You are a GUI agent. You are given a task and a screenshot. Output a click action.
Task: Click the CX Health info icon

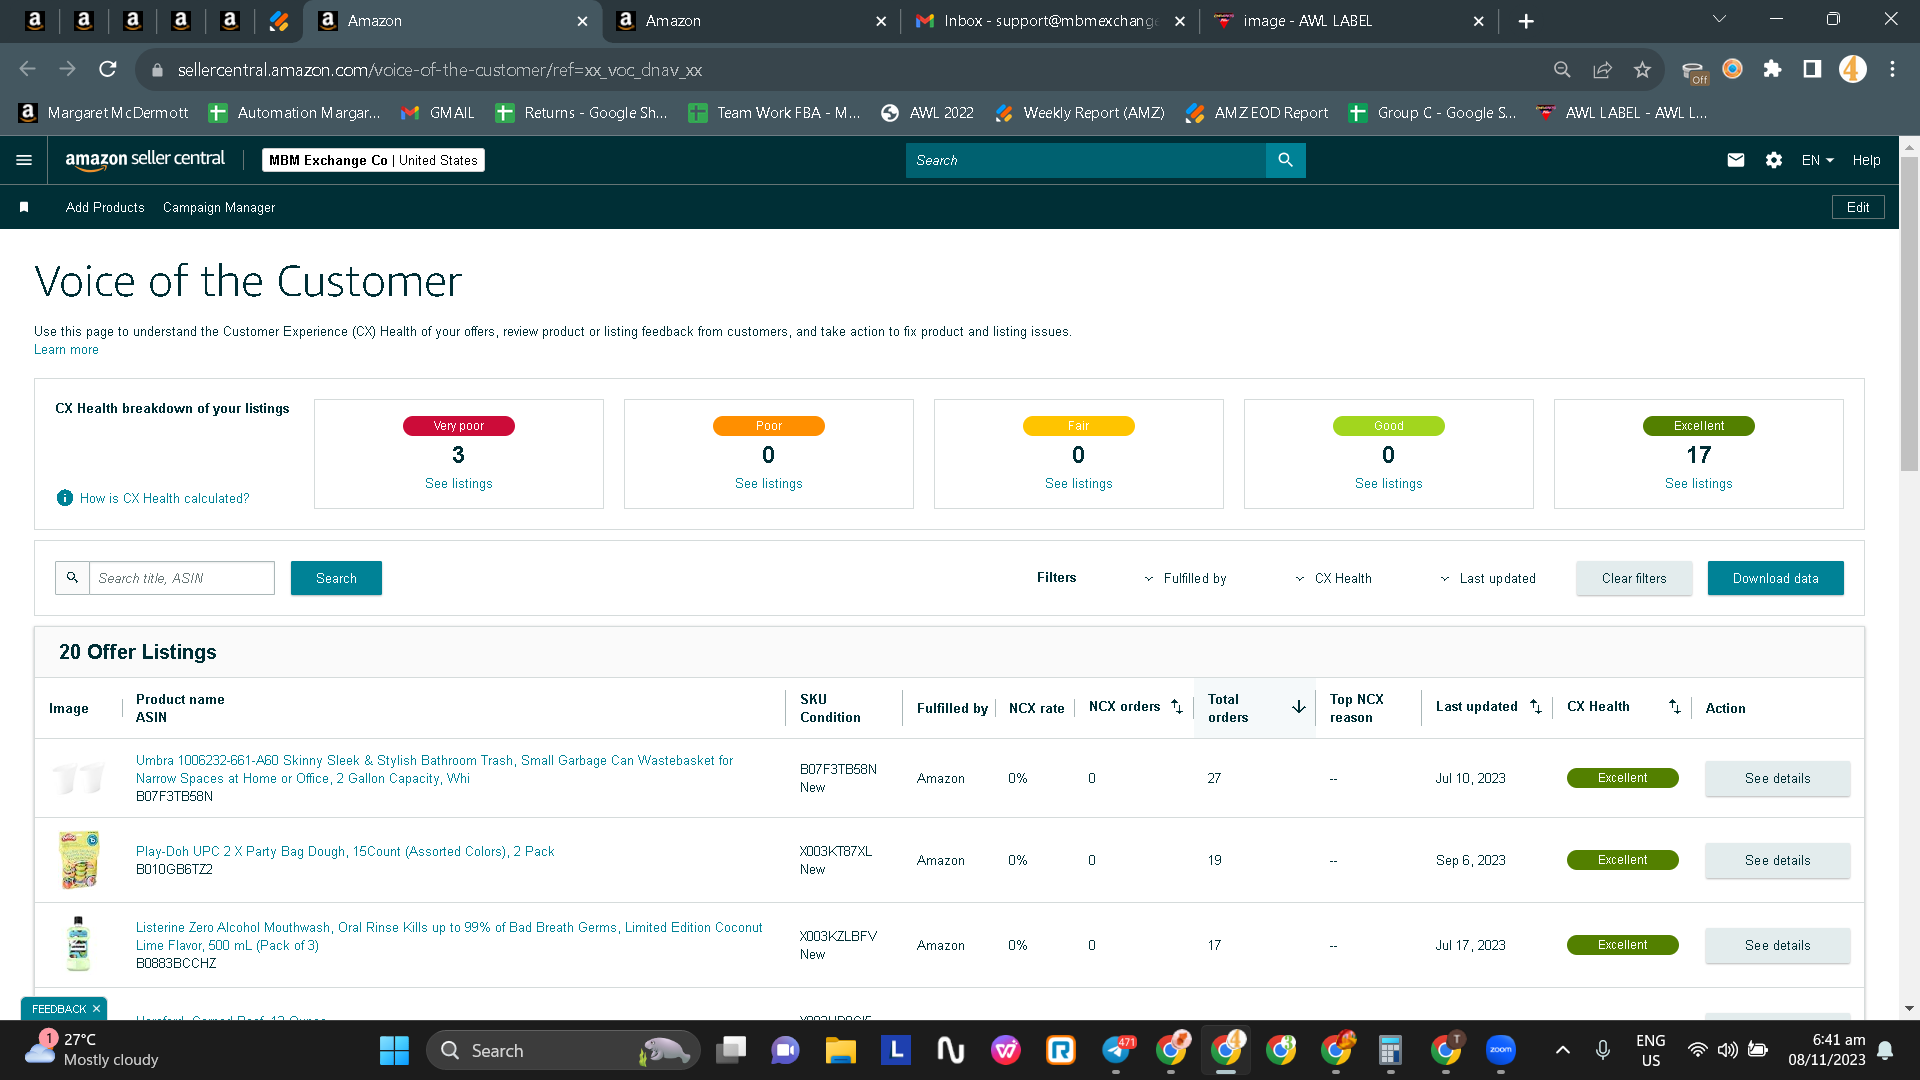click(65, 498)
